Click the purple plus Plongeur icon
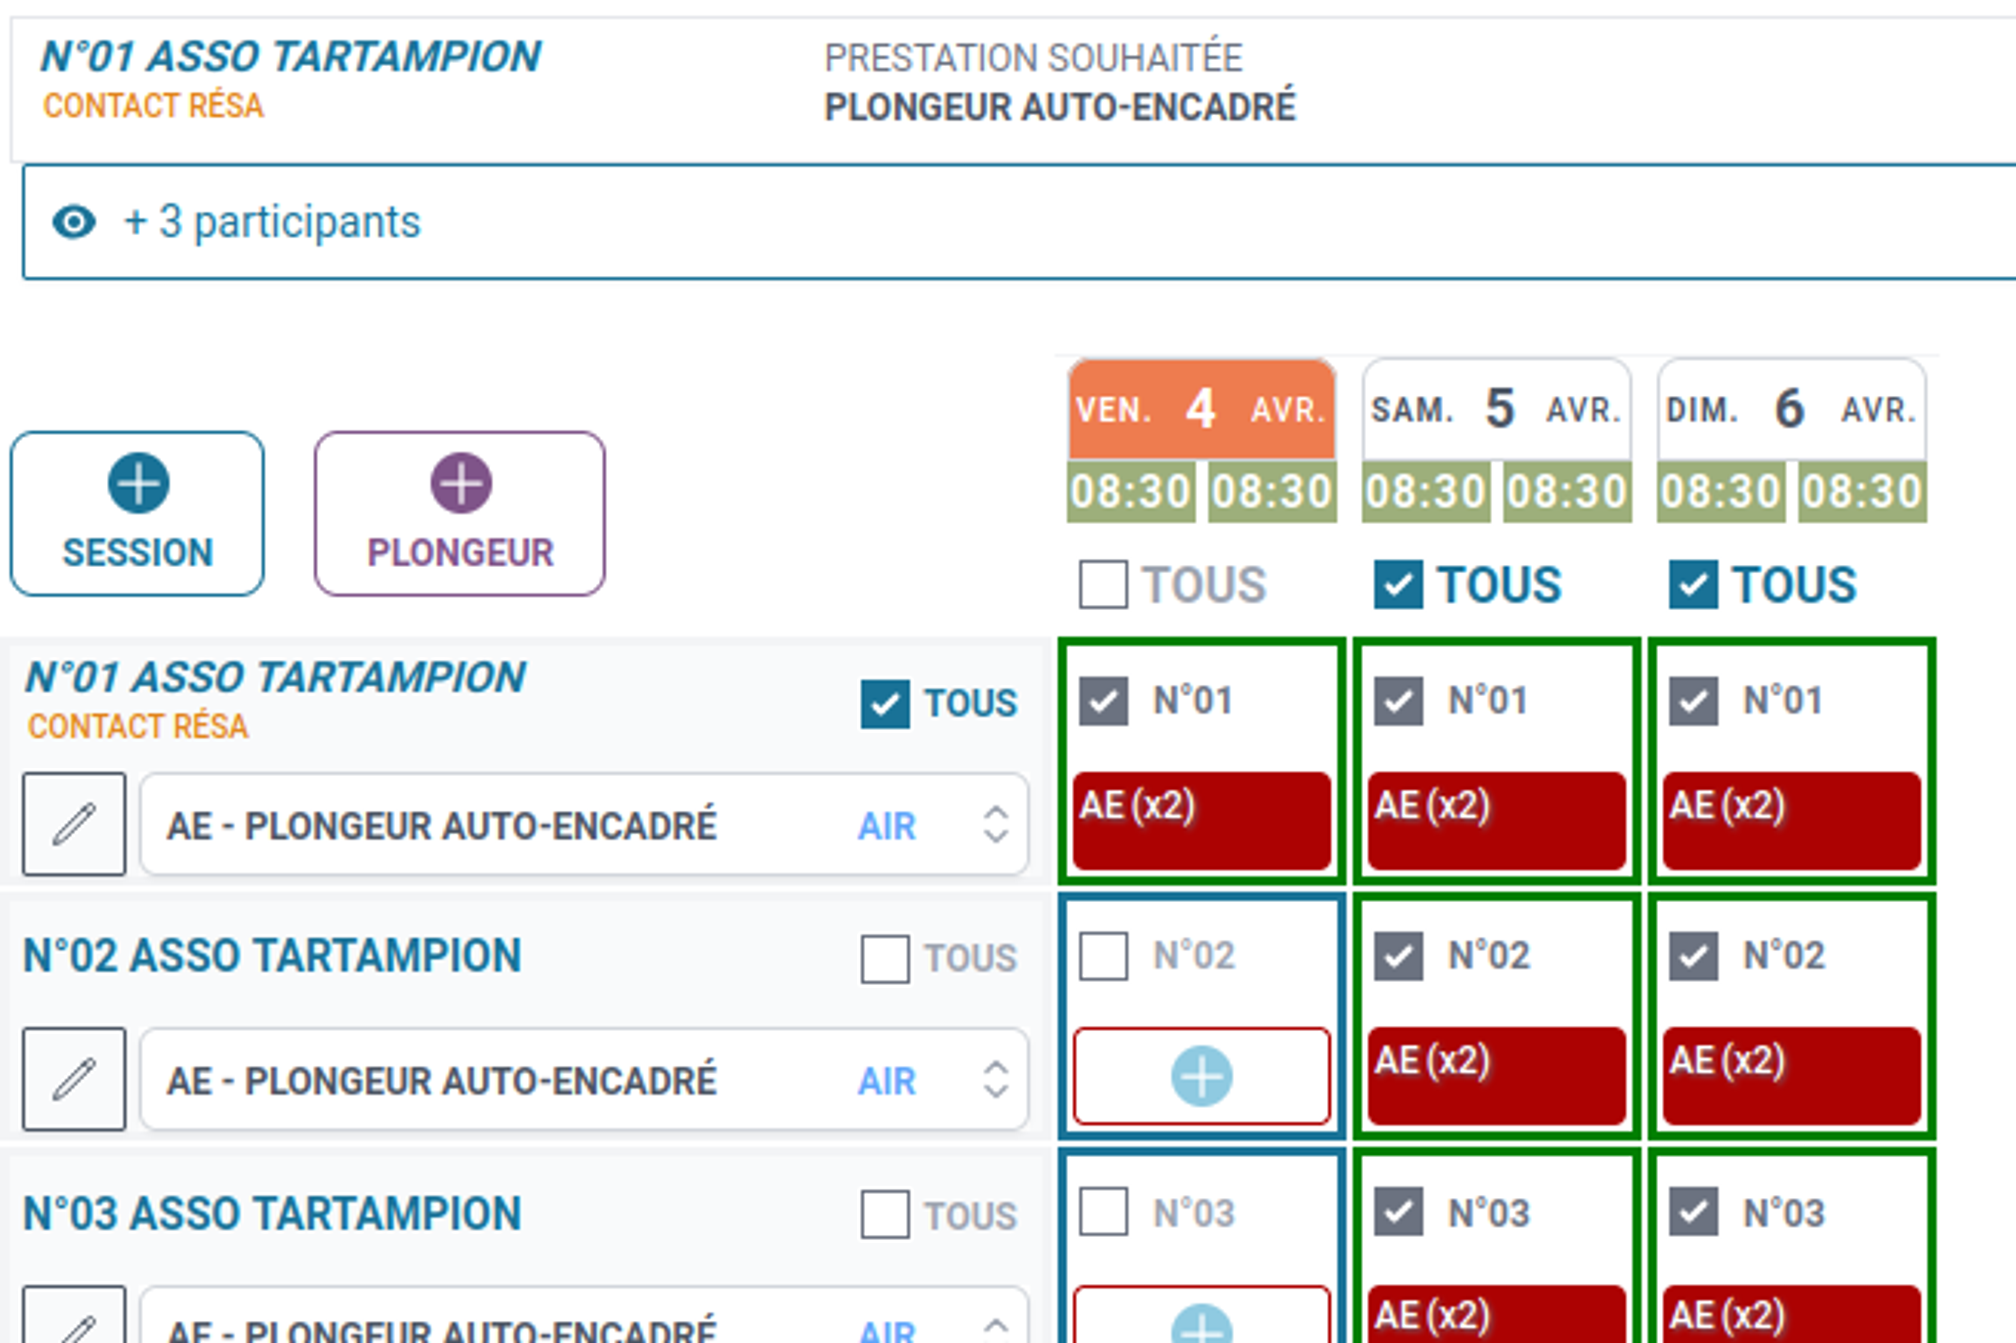 click(460, 483)
